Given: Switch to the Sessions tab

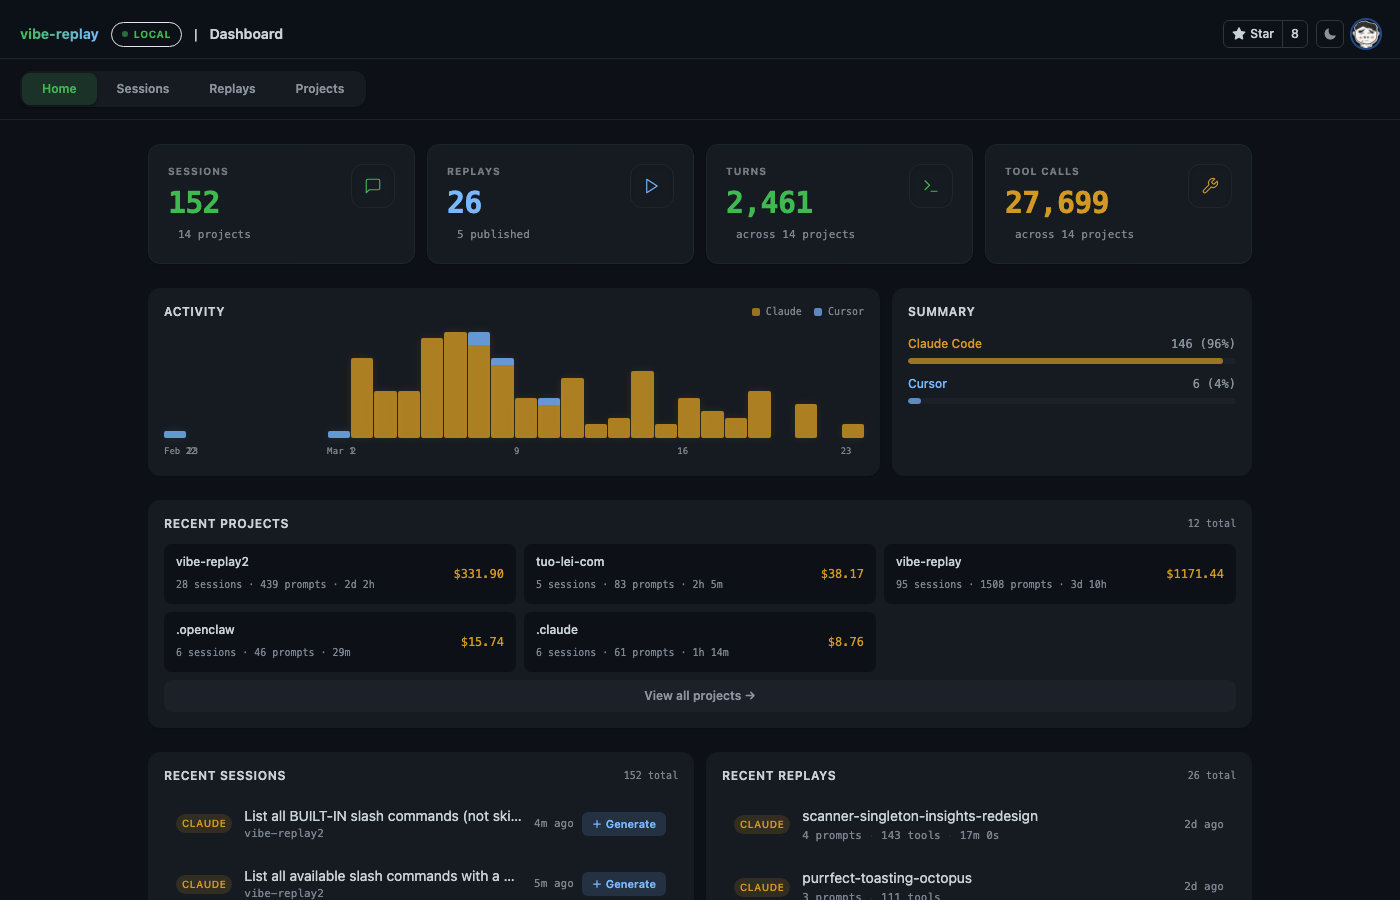Looking at the screenshot, I should point(142,88).
